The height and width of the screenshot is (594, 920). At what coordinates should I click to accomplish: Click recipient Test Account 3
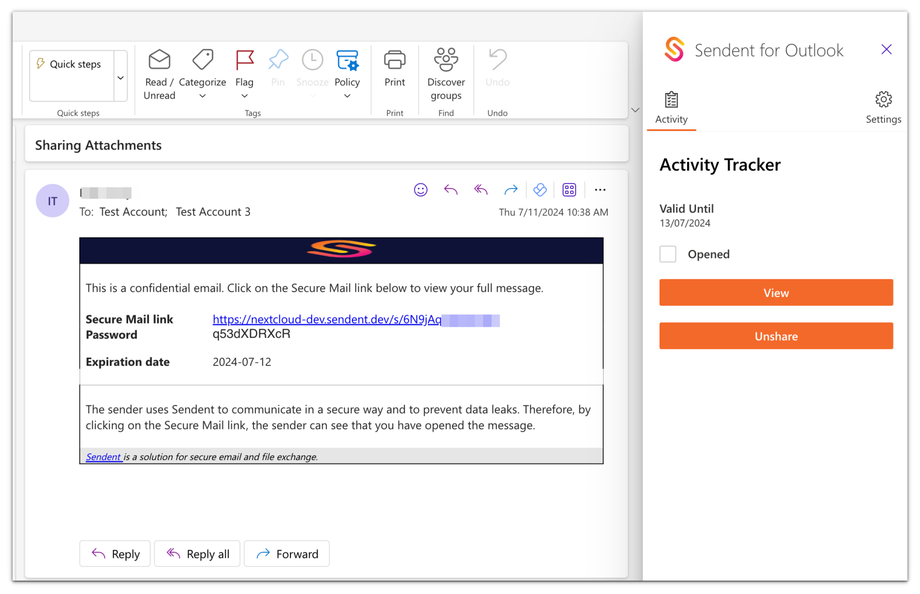point(213,212)
